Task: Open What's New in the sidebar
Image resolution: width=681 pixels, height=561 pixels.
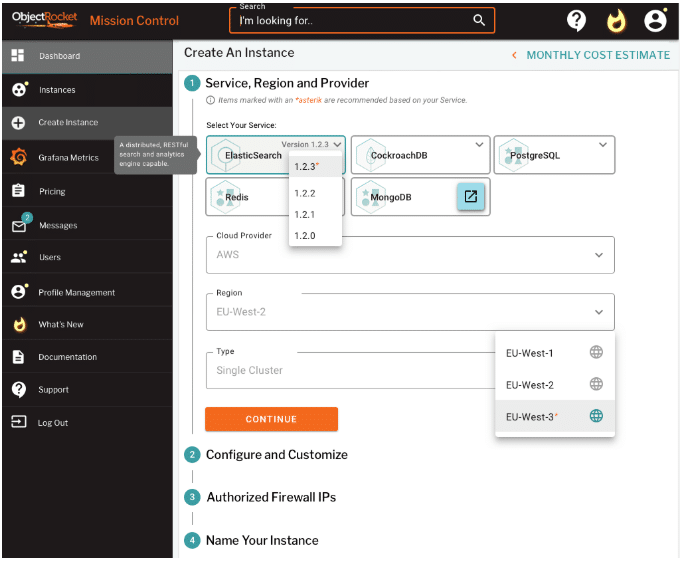Action: pos(87,324)
